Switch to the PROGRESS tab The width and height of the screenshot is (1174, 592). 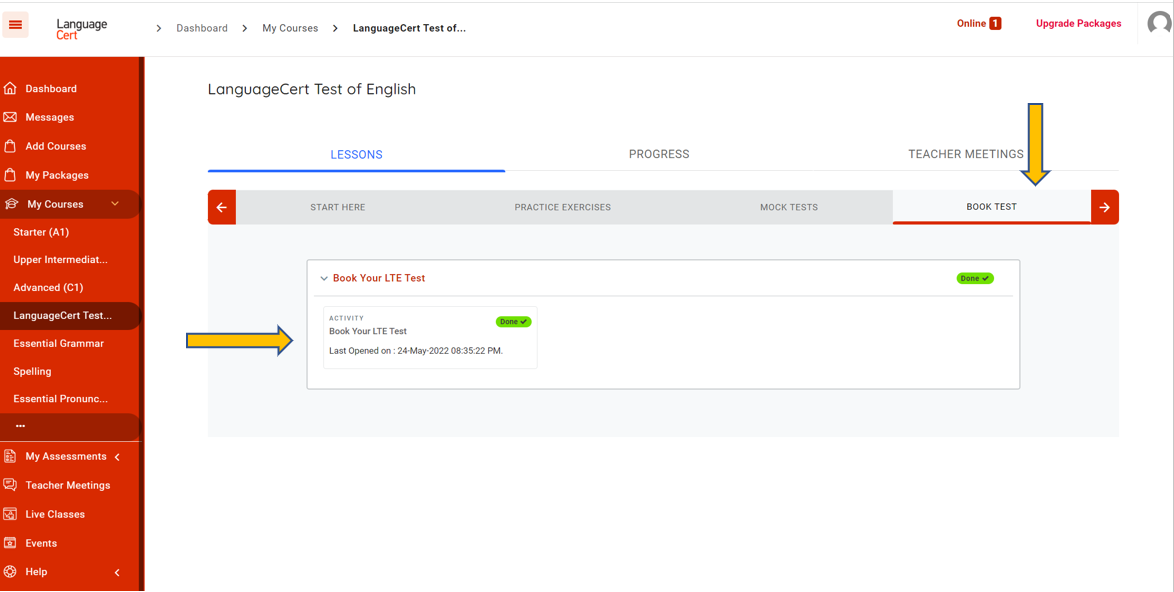[658, 155]
